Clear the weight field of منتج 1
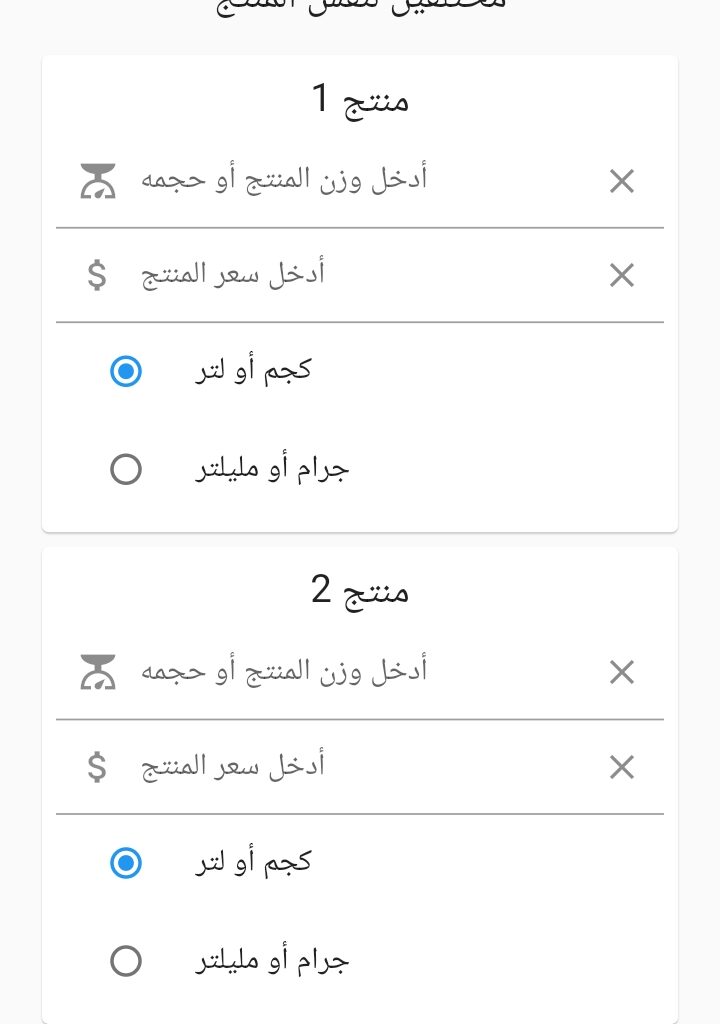The image size is (720, 1024). click(x=622, y=181)
